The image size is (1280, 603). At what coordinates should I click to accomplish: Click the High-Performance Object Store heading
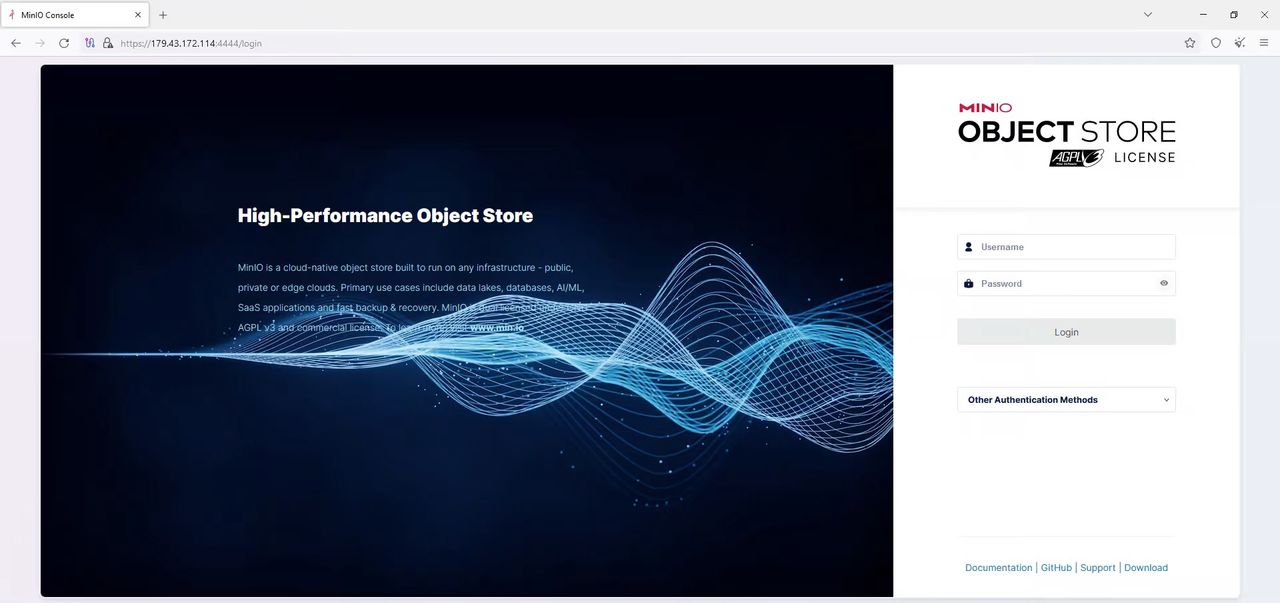coord(385,216)
